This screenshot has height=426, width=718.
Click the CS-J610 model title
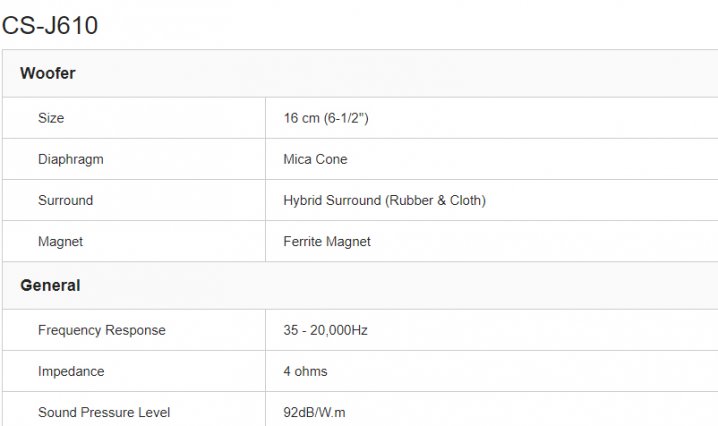tap(50, 25)
